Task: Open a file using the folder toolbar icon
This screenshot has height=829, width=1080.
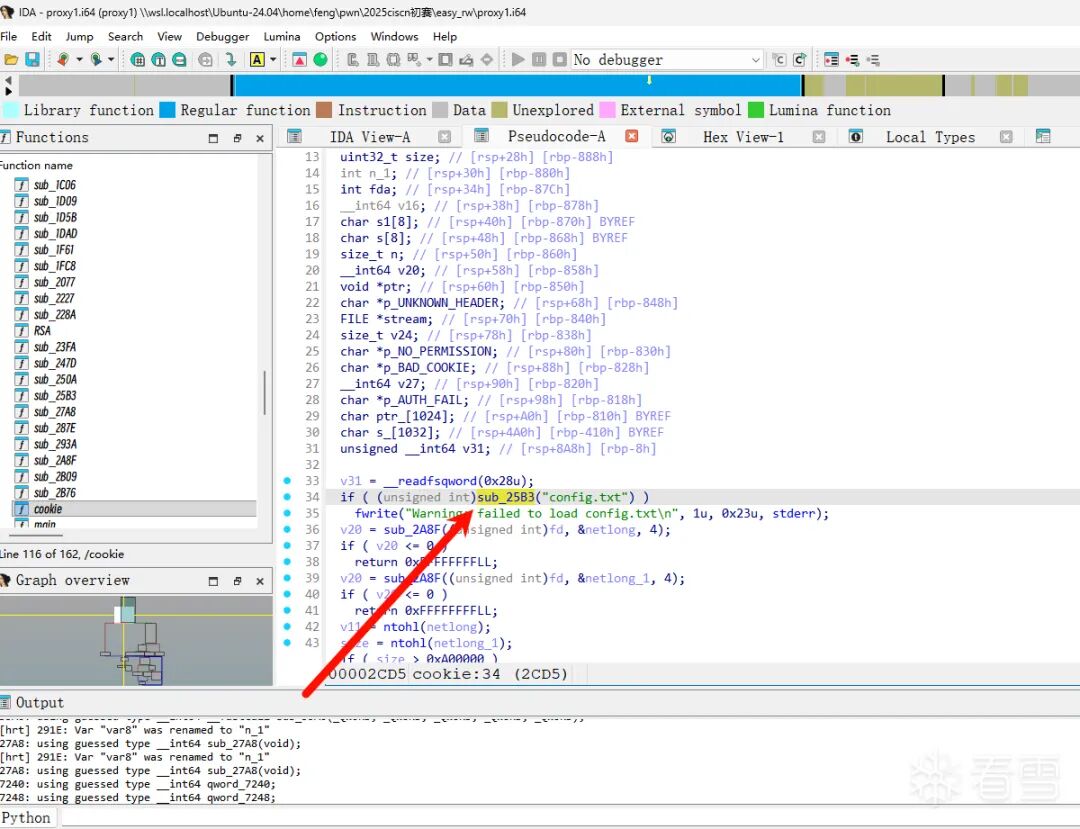Action: [x=14, y=59]
